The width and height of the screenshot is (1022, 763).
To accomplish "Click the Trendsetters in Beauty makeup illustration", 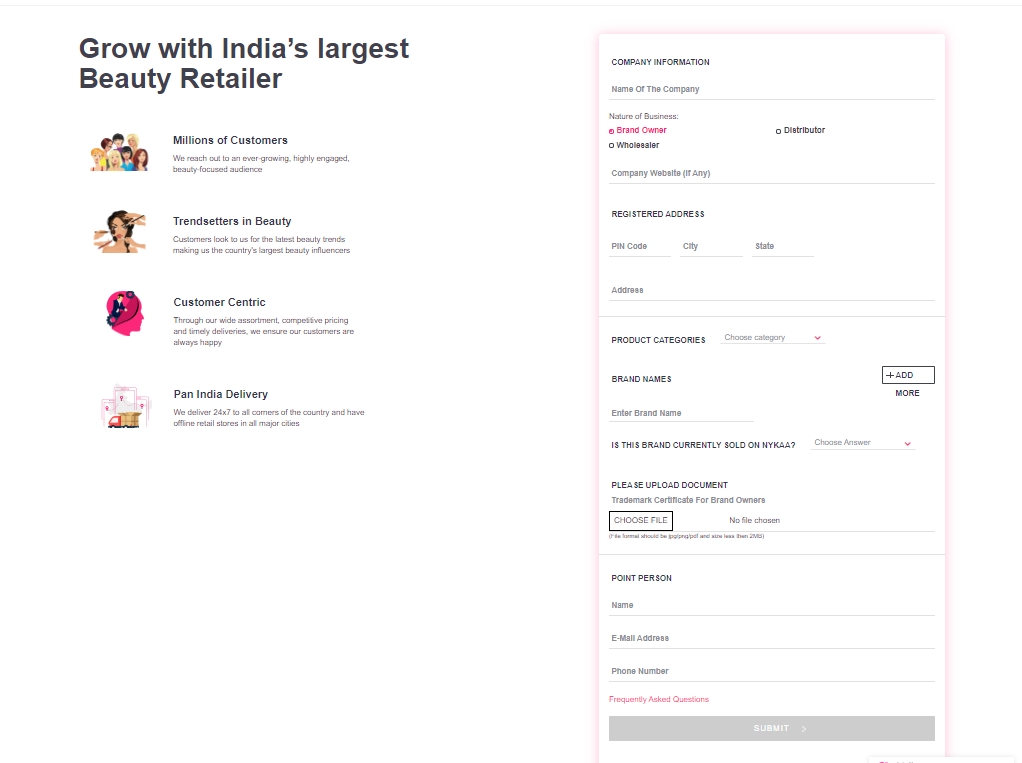I will 121,232.
